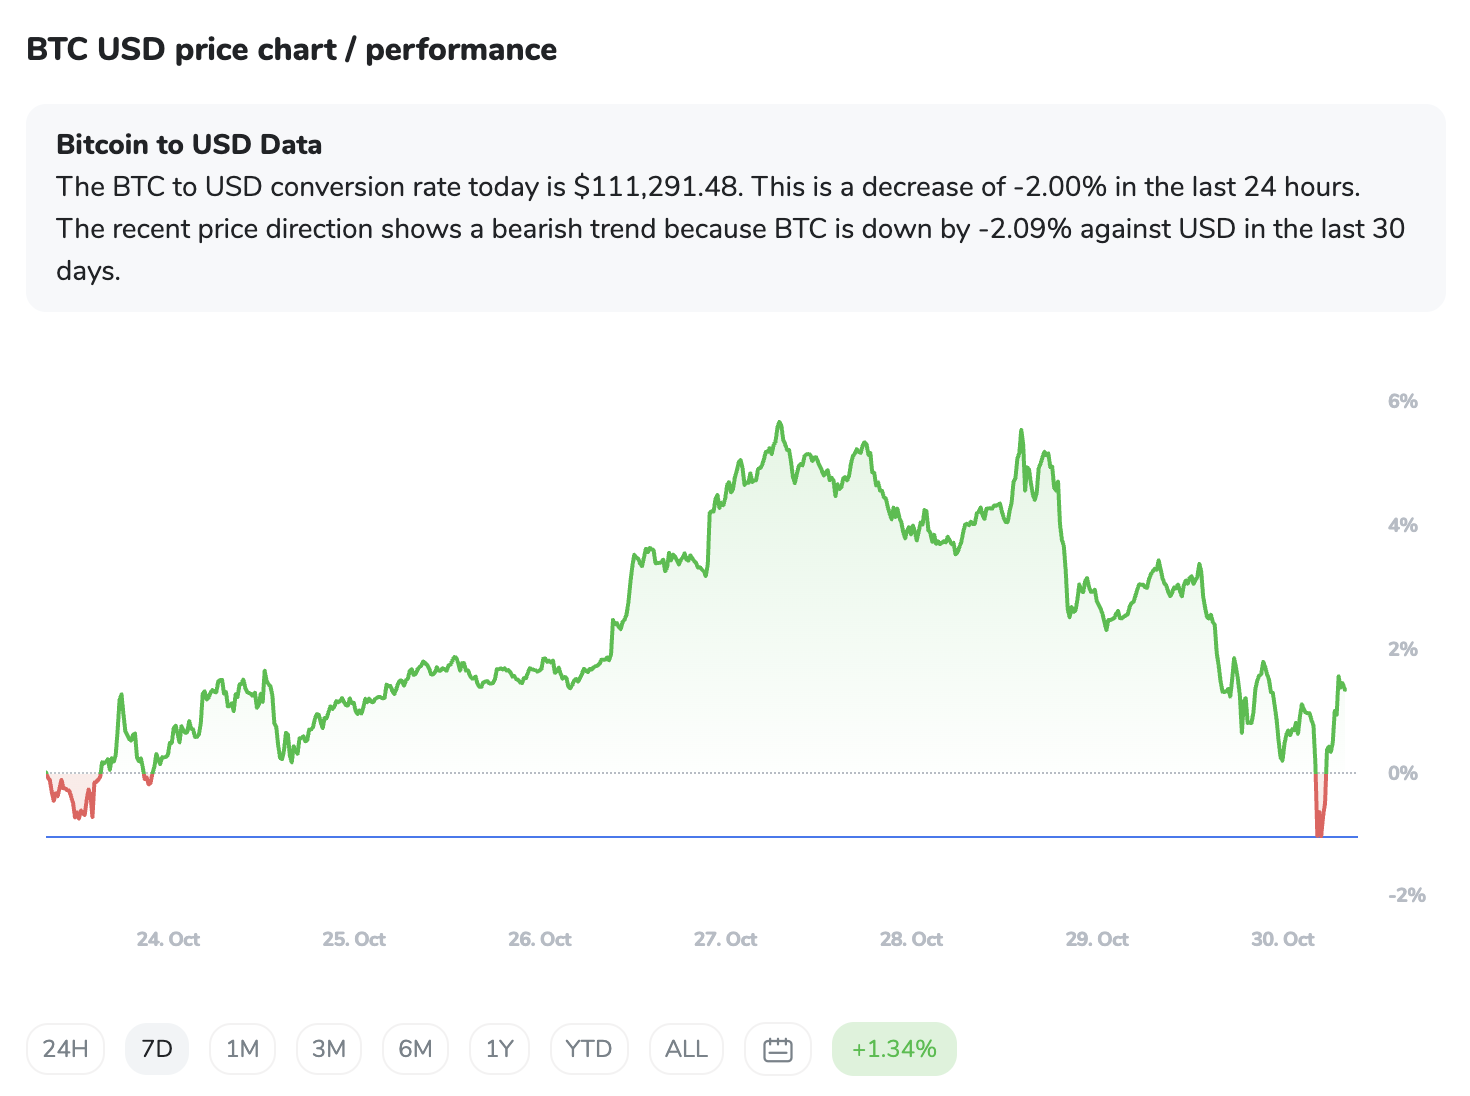
Task: Click the 27. Oct date label
Action: pos(725,939)
